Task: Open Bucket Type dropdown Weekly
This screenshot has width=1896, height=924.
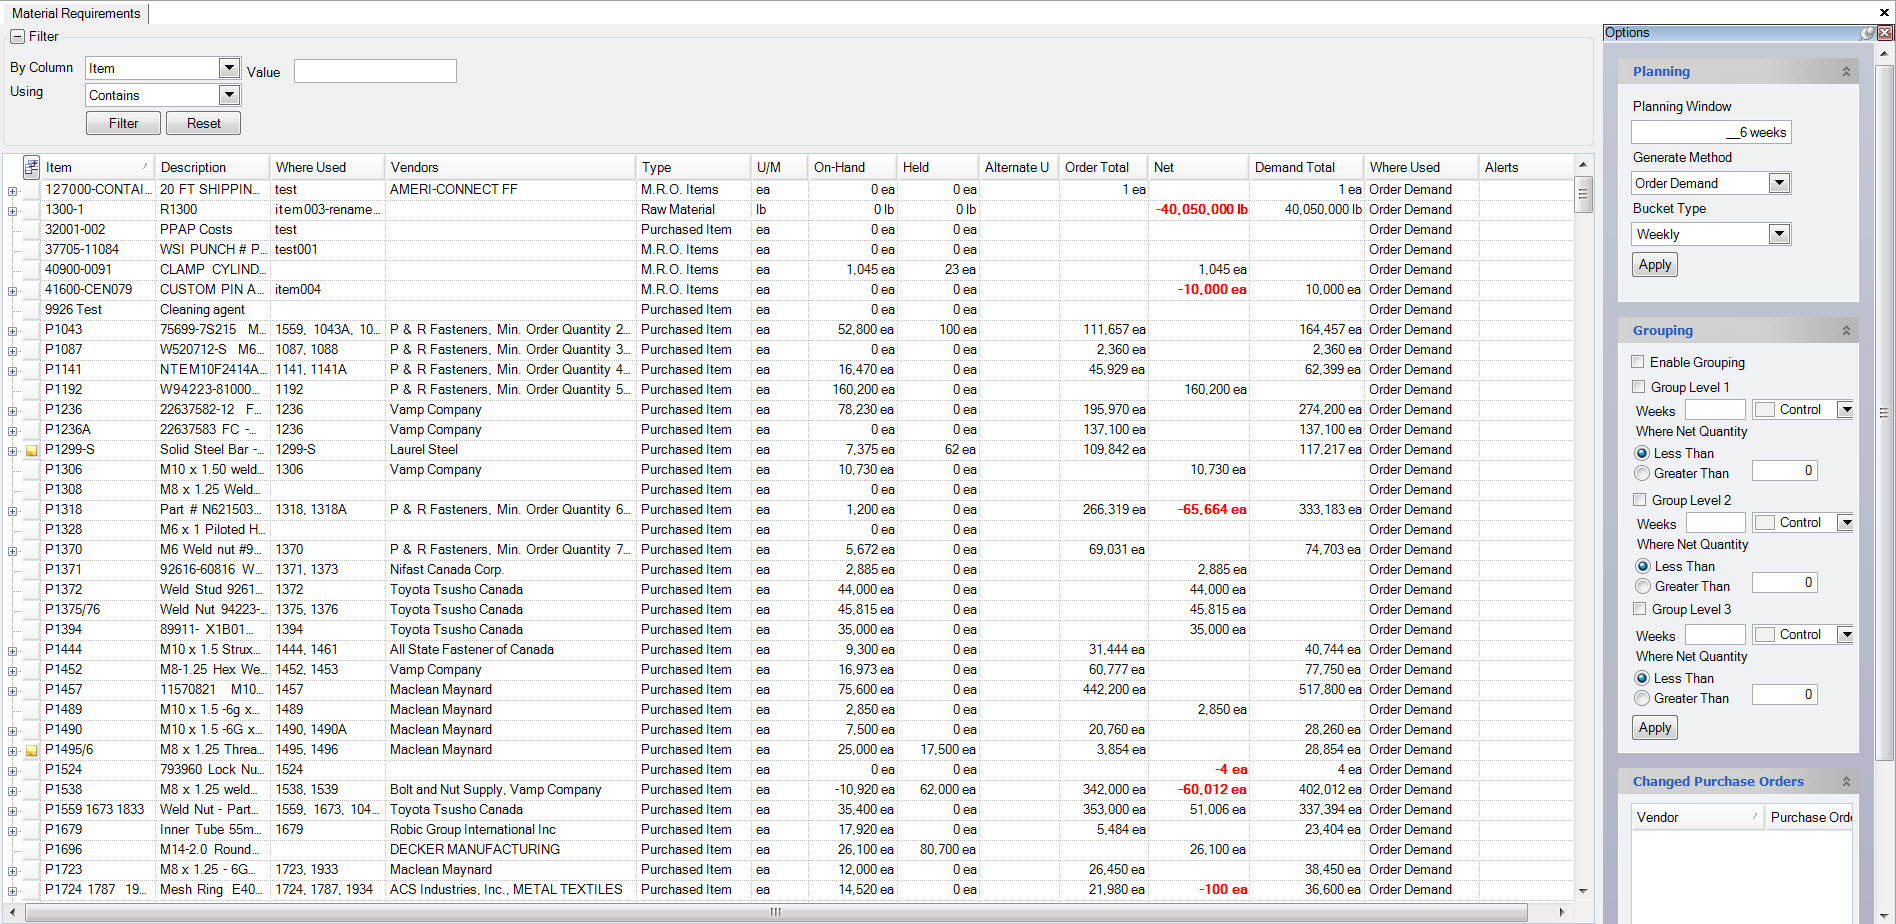Action: pyautogui.click(x=1779, y=234)
